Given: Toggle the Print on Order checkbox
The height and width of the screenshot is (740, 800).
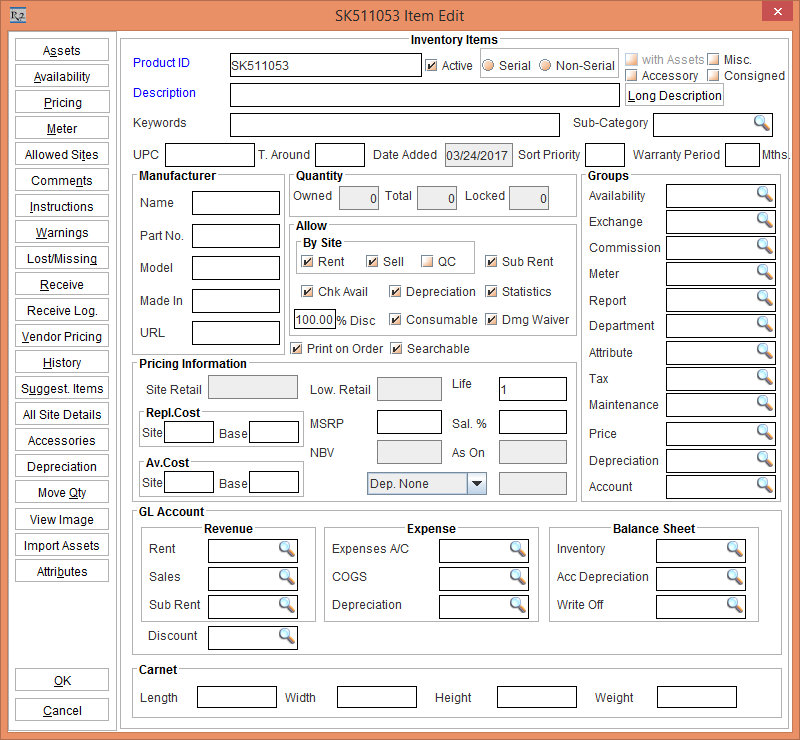Looking at the screenshot, I should pos(296,349).
